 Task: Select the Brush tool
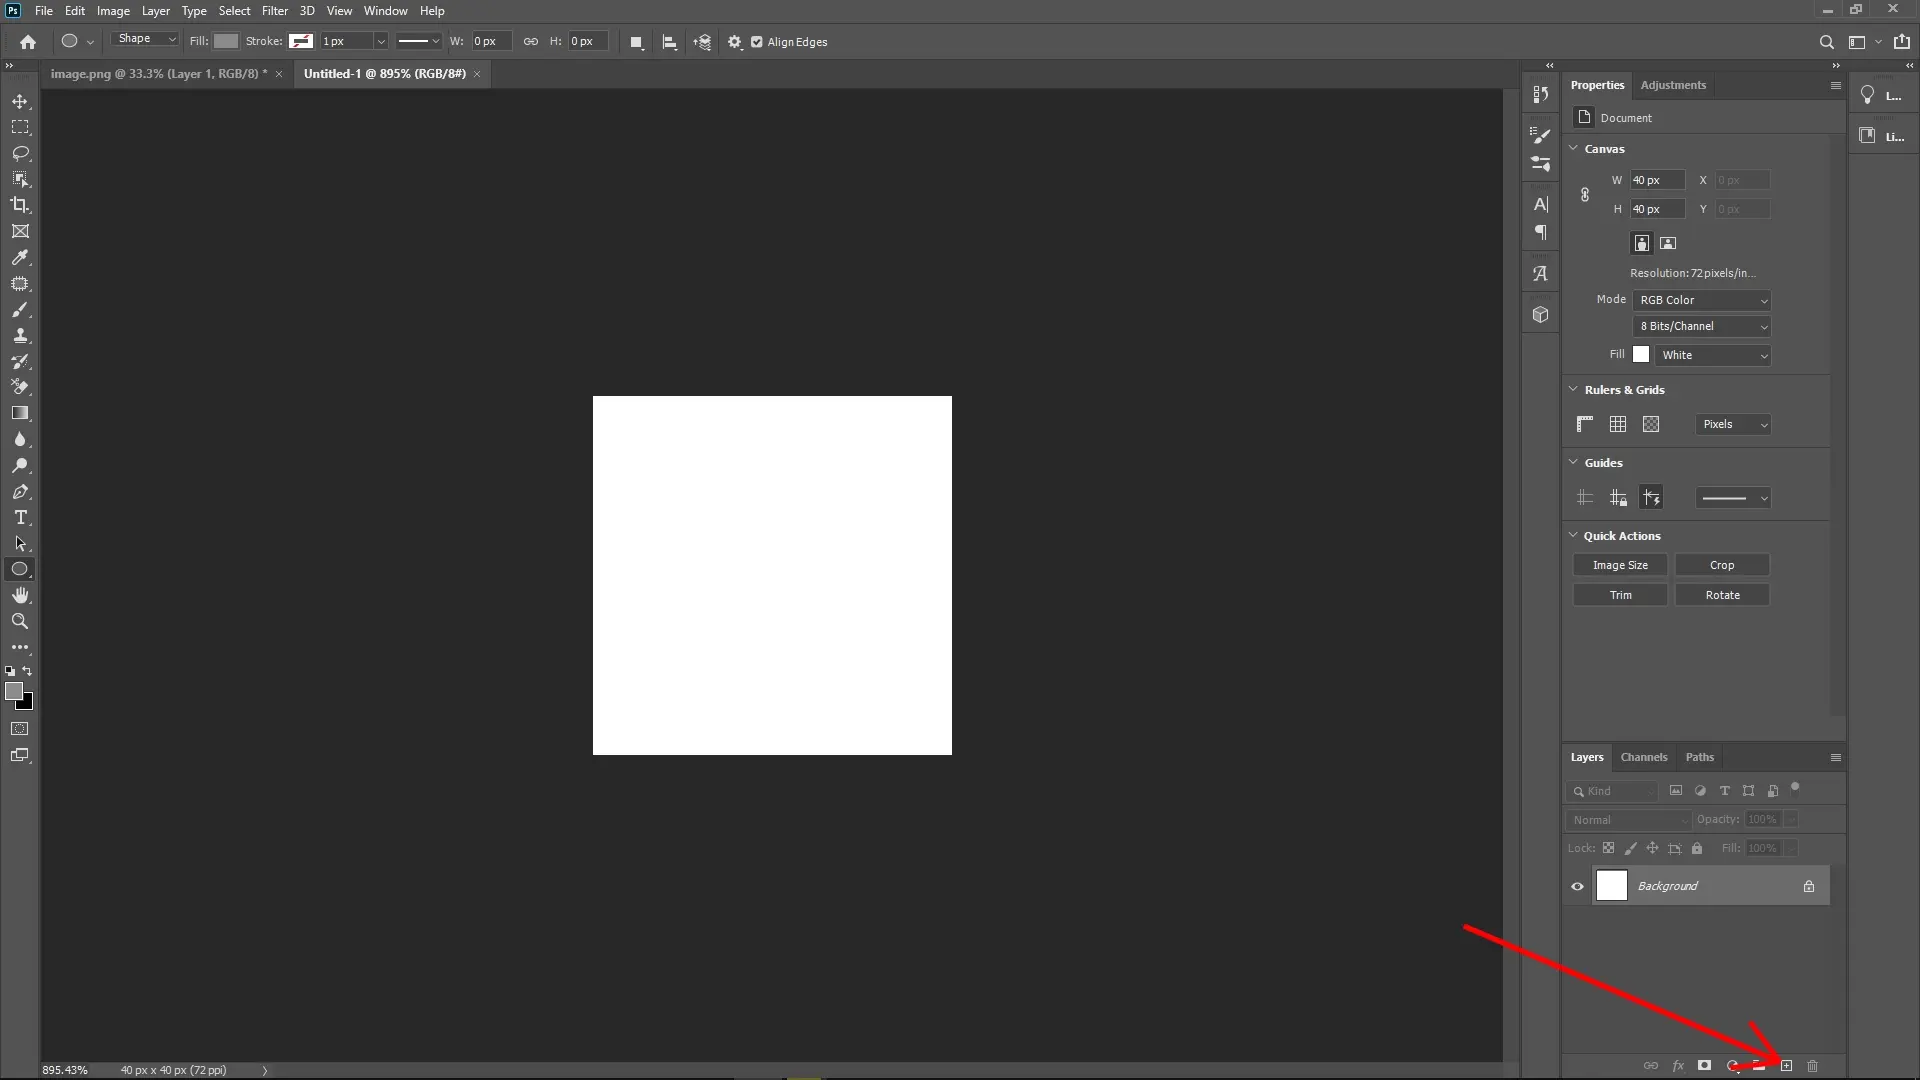tap(20, 310)
